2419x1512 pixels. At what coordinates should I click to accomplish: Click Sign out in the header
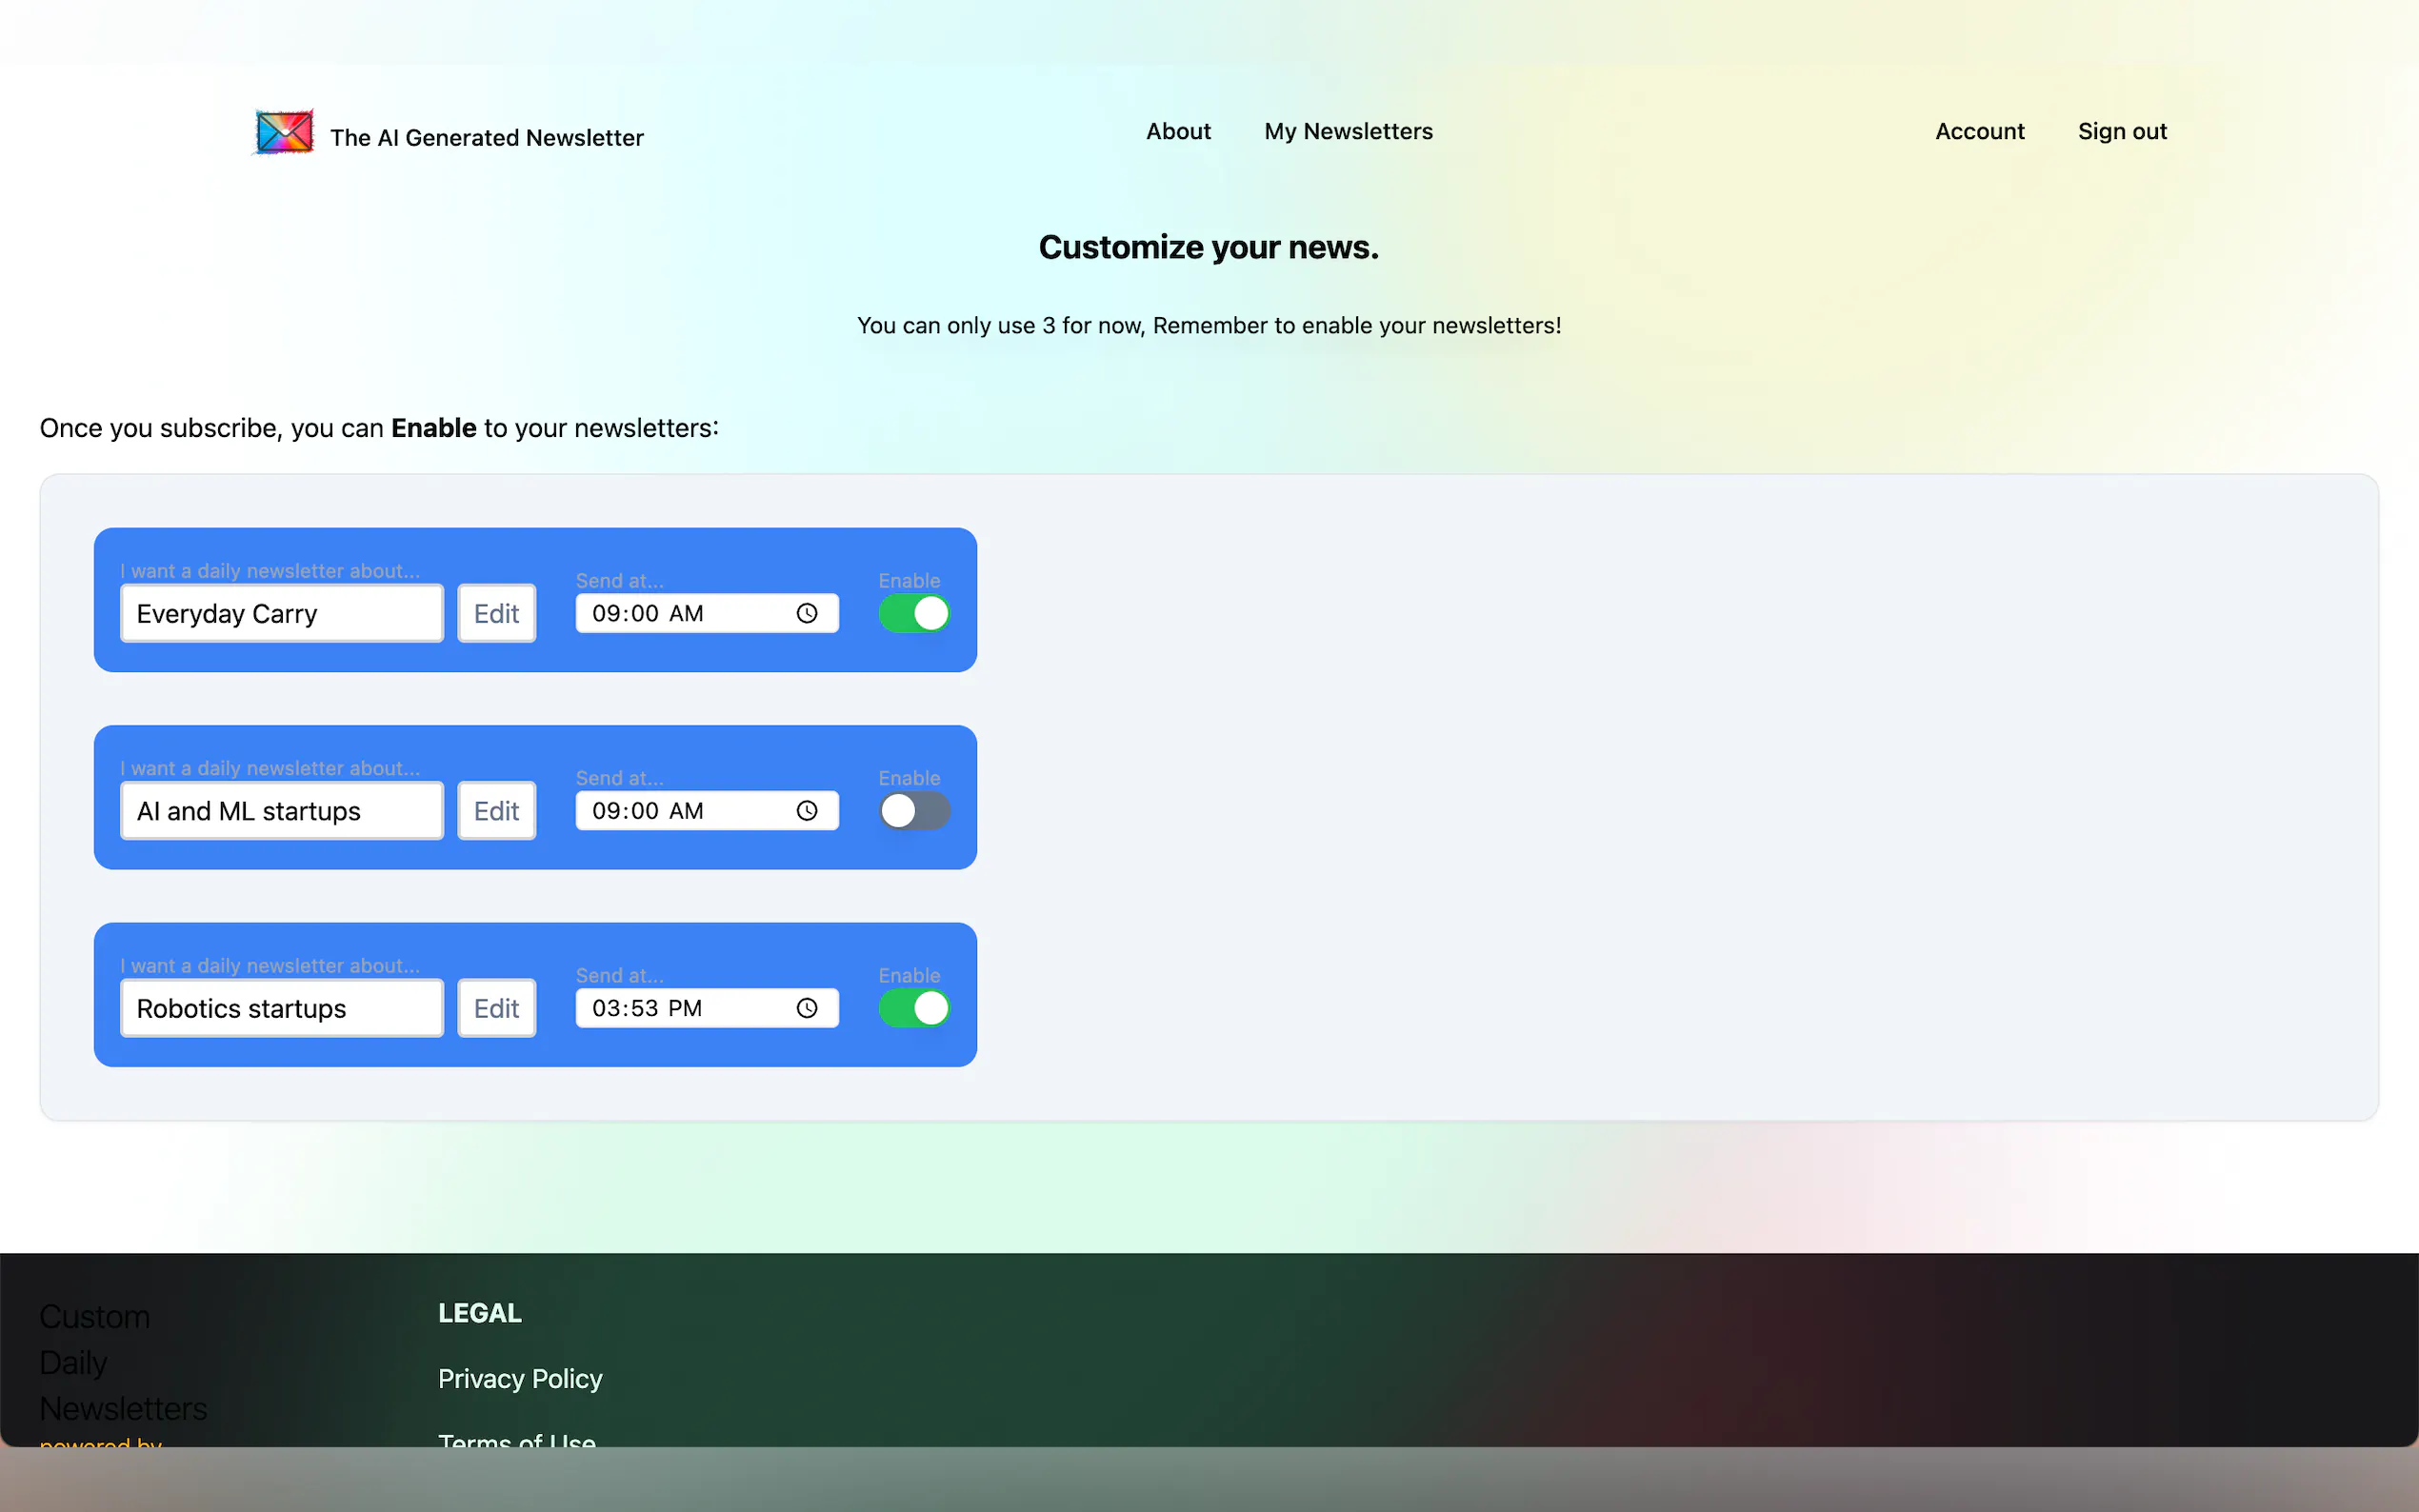[x=2122, y=131]
